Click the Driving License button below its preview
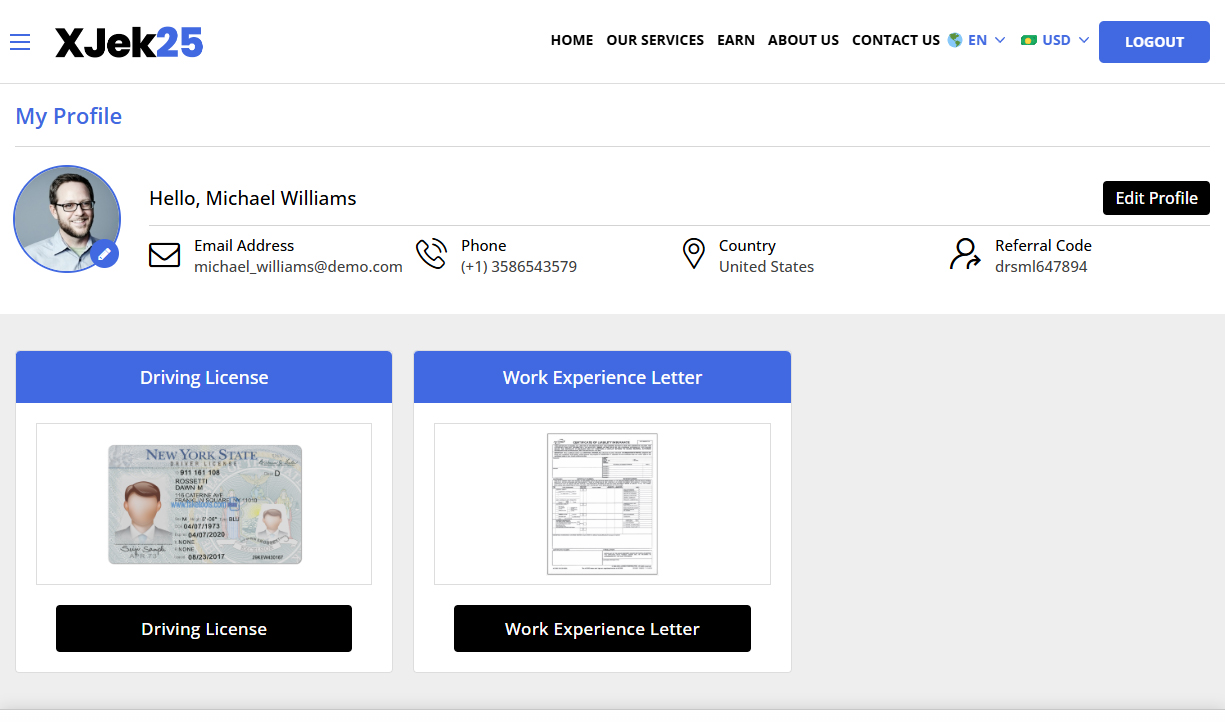The width and height of the screenshot is (1225, 722). (x=203, y=628)
